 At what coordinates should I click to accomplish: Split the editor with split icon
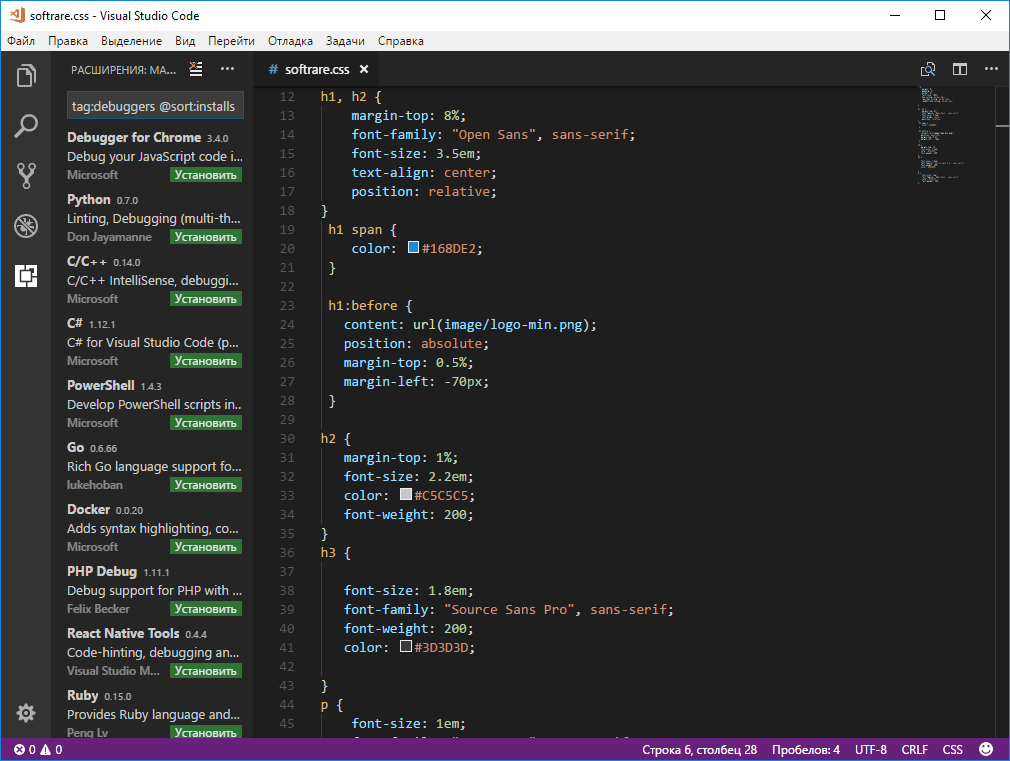tap(960, 69)
